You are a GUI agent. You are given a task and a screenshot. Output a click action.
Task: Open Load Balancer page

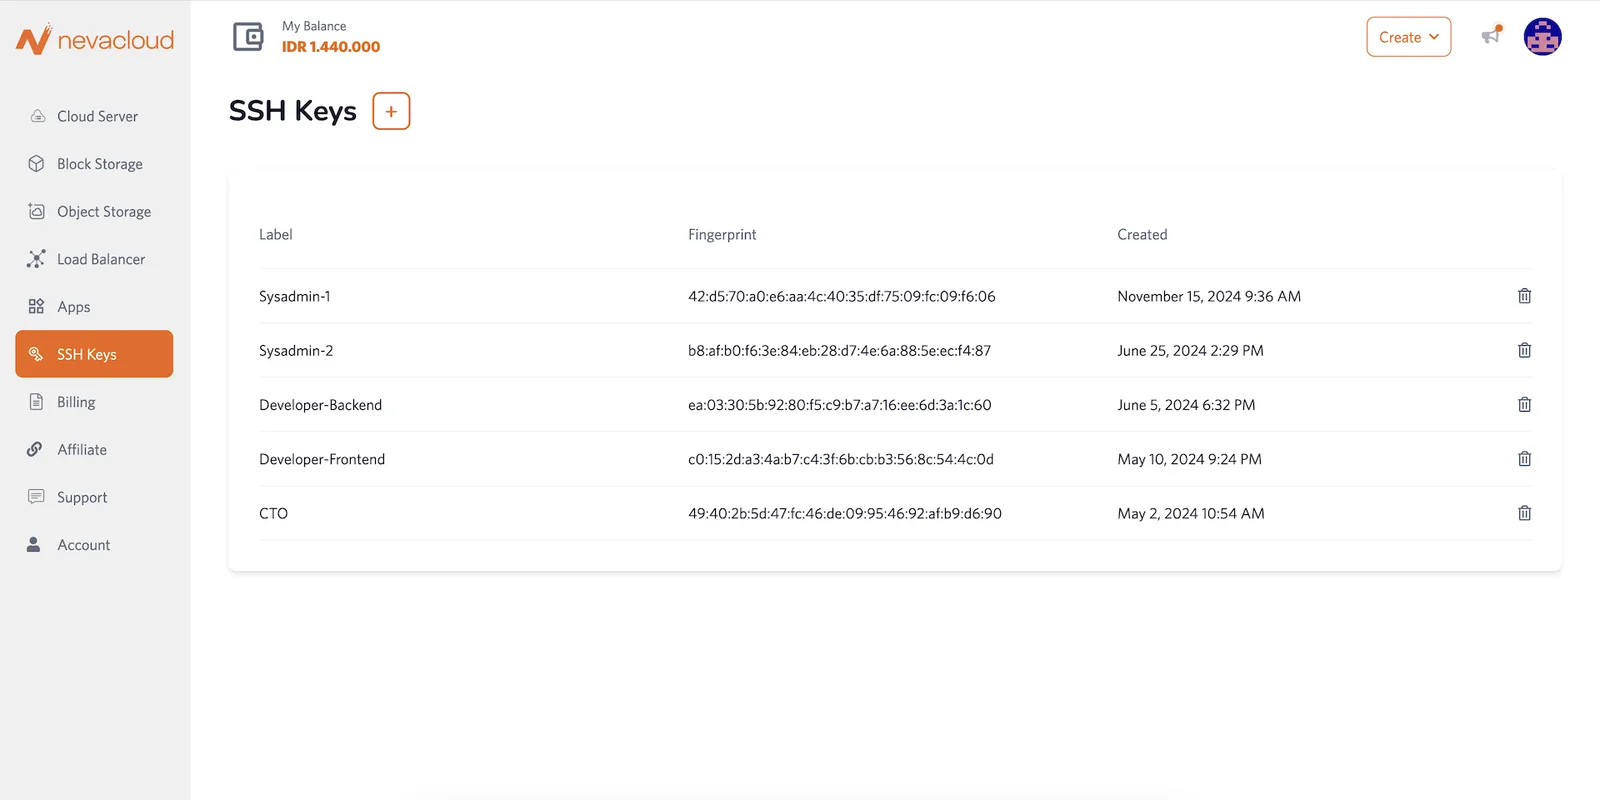tap(100, 259)
